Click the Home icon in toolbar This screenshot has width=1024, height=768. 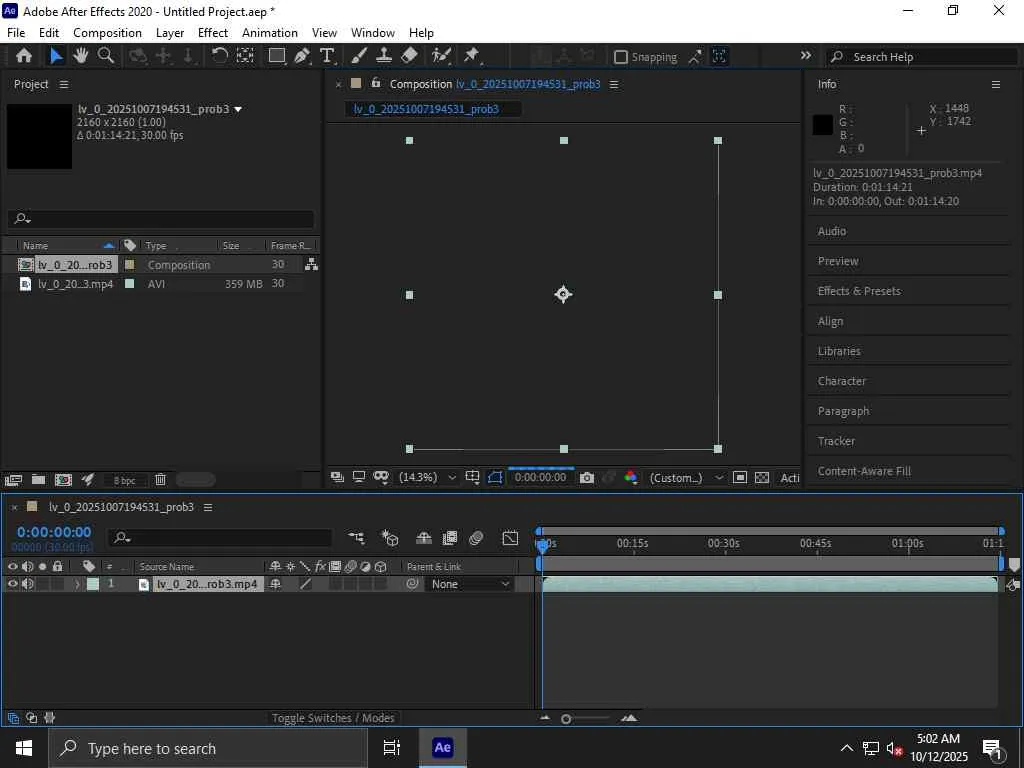(24, 56)
